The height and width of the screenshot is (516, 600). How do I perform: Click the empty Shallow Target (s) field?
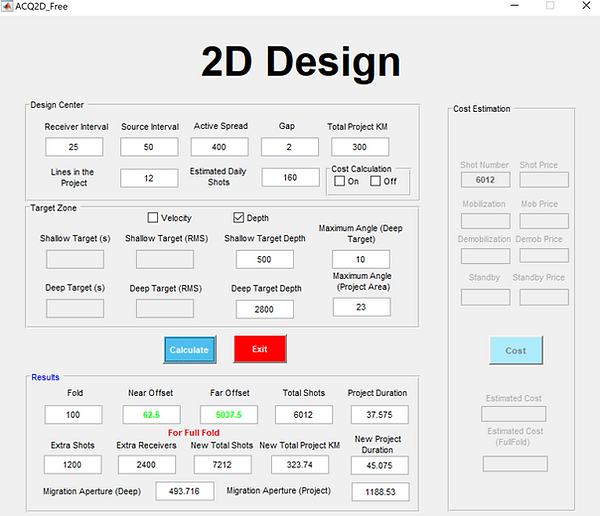75,259
